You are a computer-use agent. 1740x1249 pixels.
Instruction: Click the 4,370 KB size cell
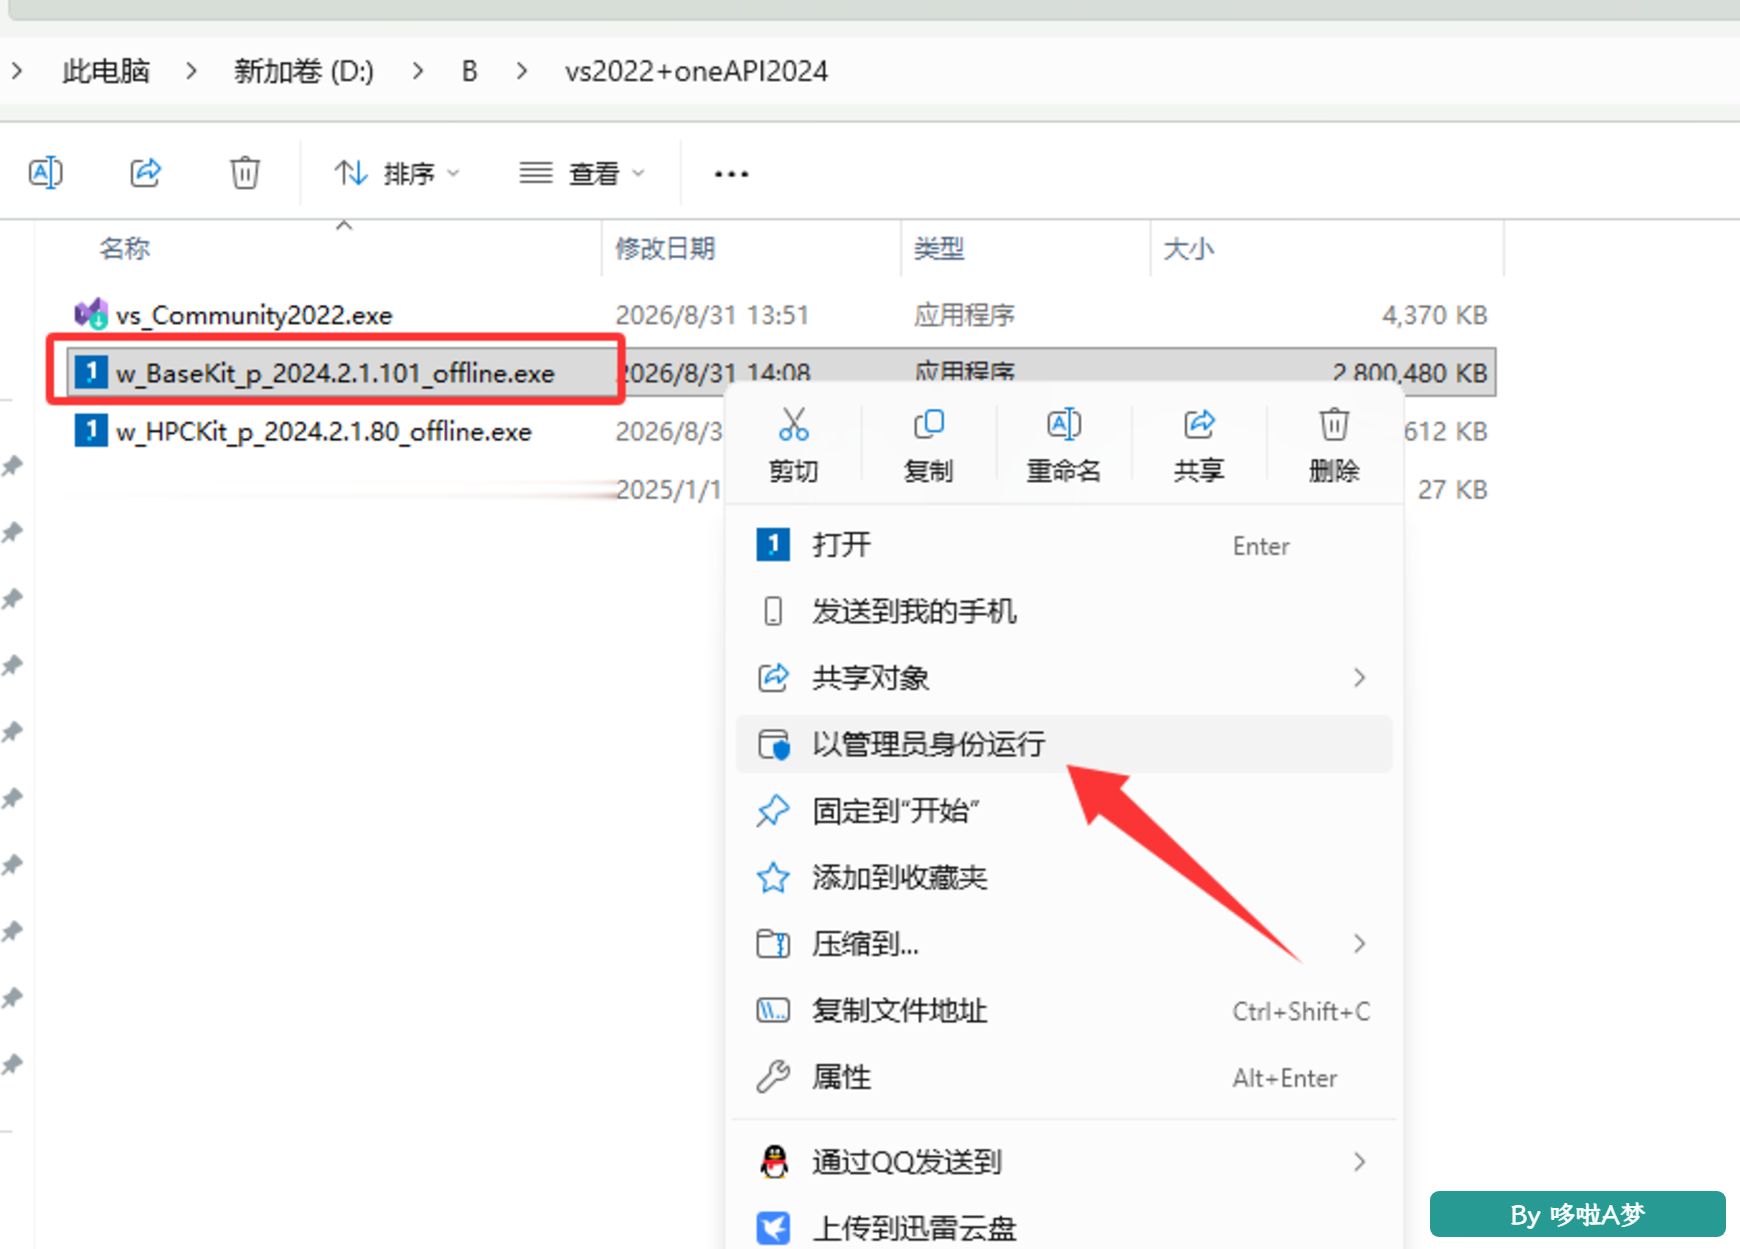(1435, 315)
